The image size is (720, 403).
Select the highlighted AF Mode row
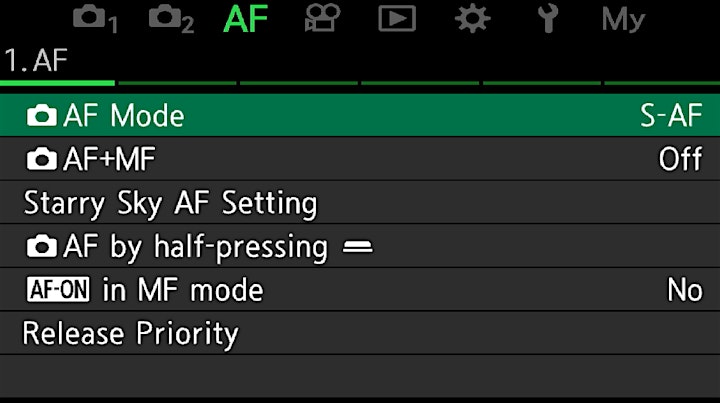[x=360, y=115]
